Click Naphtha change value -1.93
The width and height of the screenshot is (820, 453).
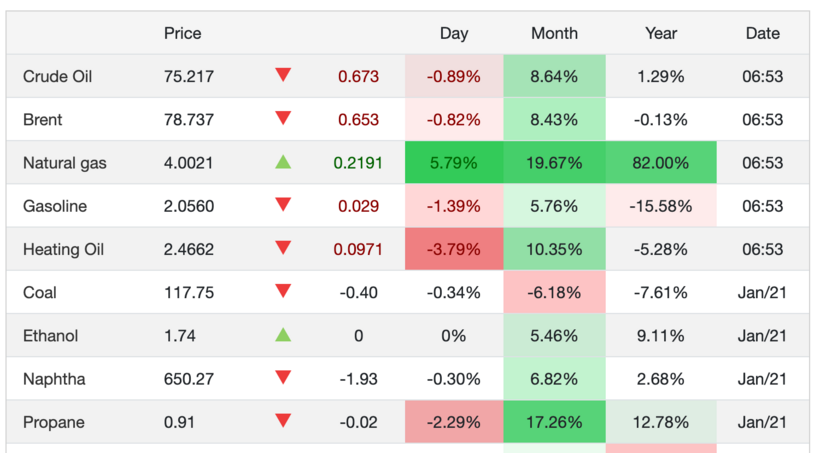(x=358, y=379)
